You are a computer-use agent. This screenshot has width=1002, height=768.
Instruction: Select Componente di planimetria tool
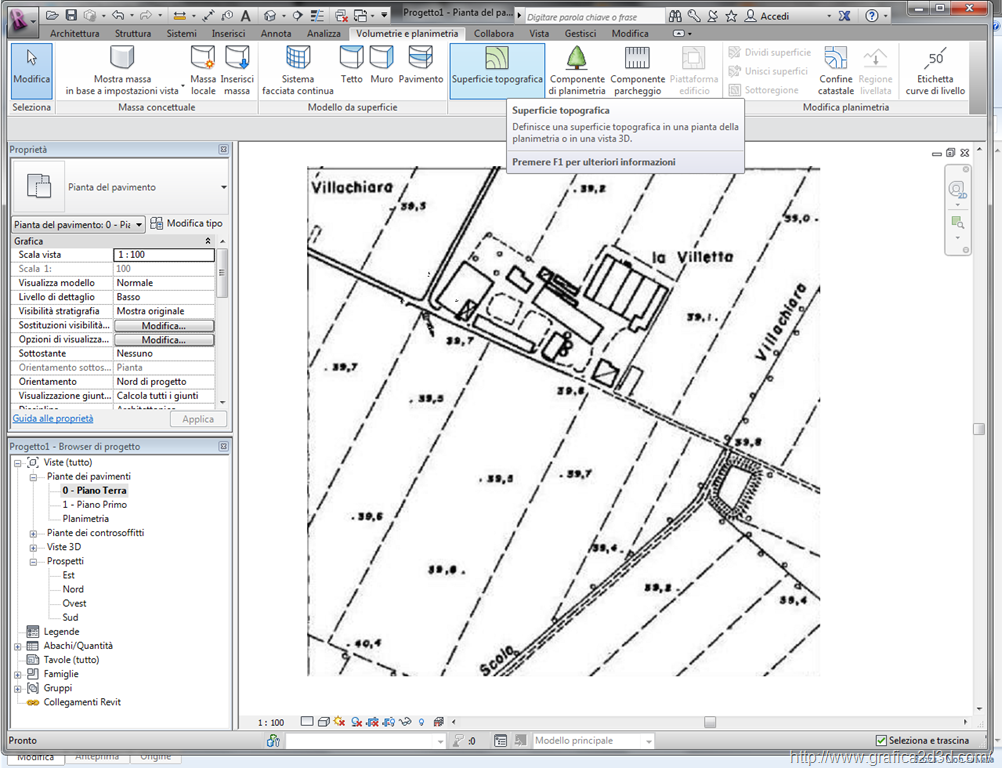point(577,70)
